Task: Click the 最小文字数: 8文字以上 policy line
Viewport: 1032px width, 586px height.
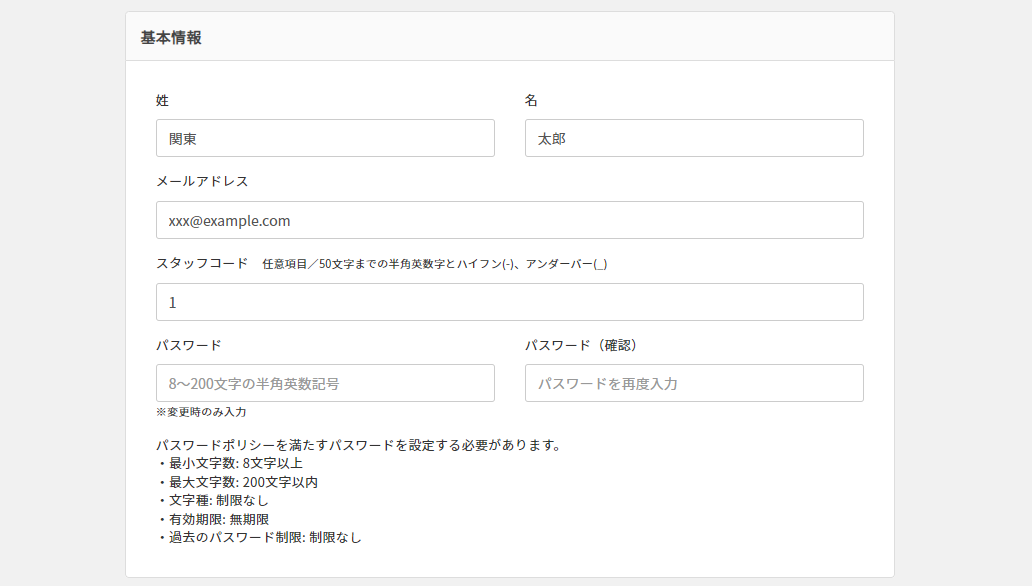Action: click(229, 463)
